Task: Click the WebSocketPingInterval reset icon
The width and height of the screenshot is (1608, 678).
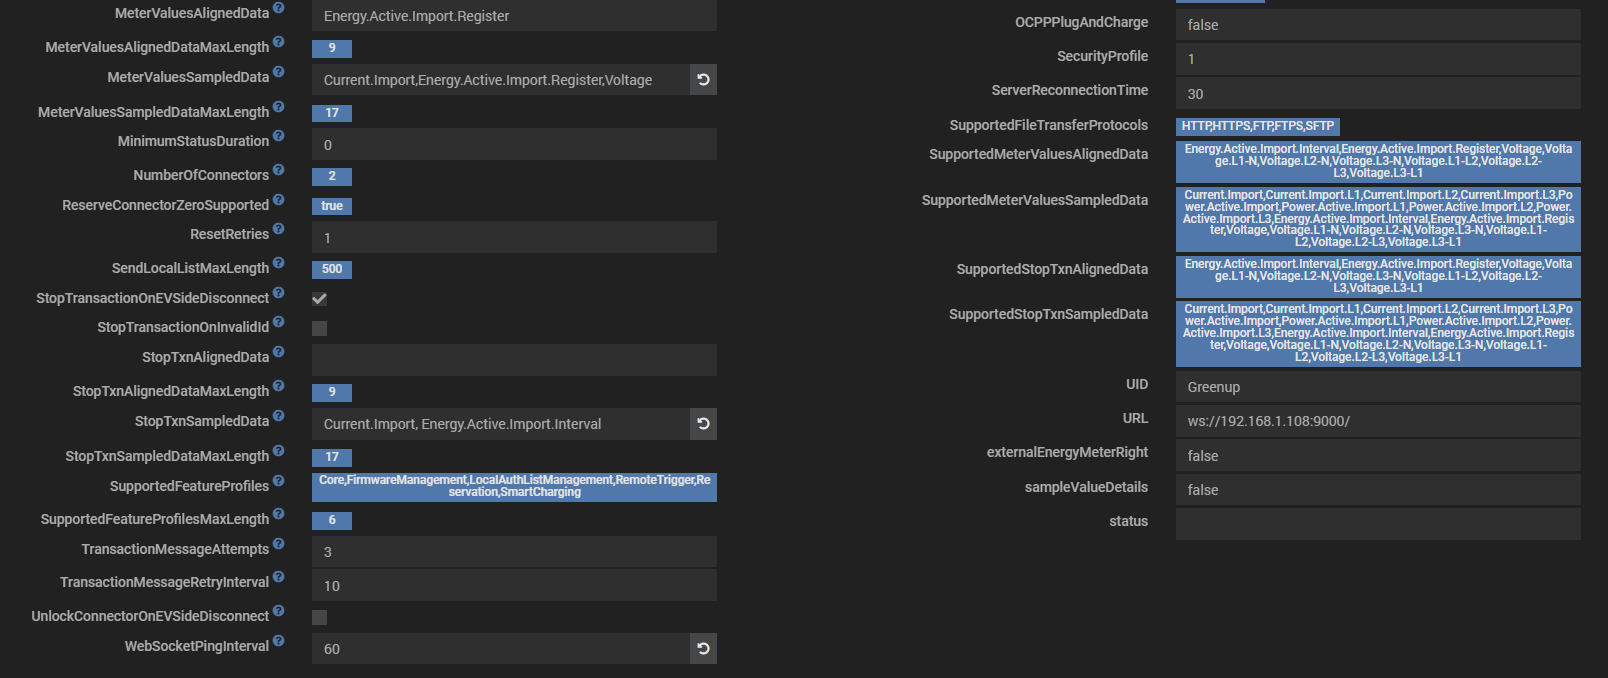Action: tap(703, 649)
